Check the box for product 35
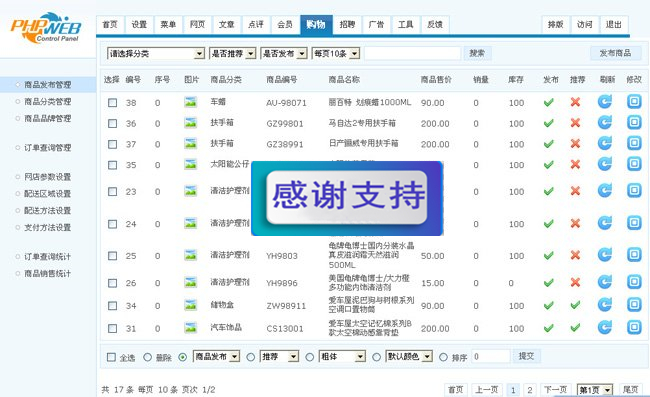Screen dimensions: 650x397 (x=112, y=165)
